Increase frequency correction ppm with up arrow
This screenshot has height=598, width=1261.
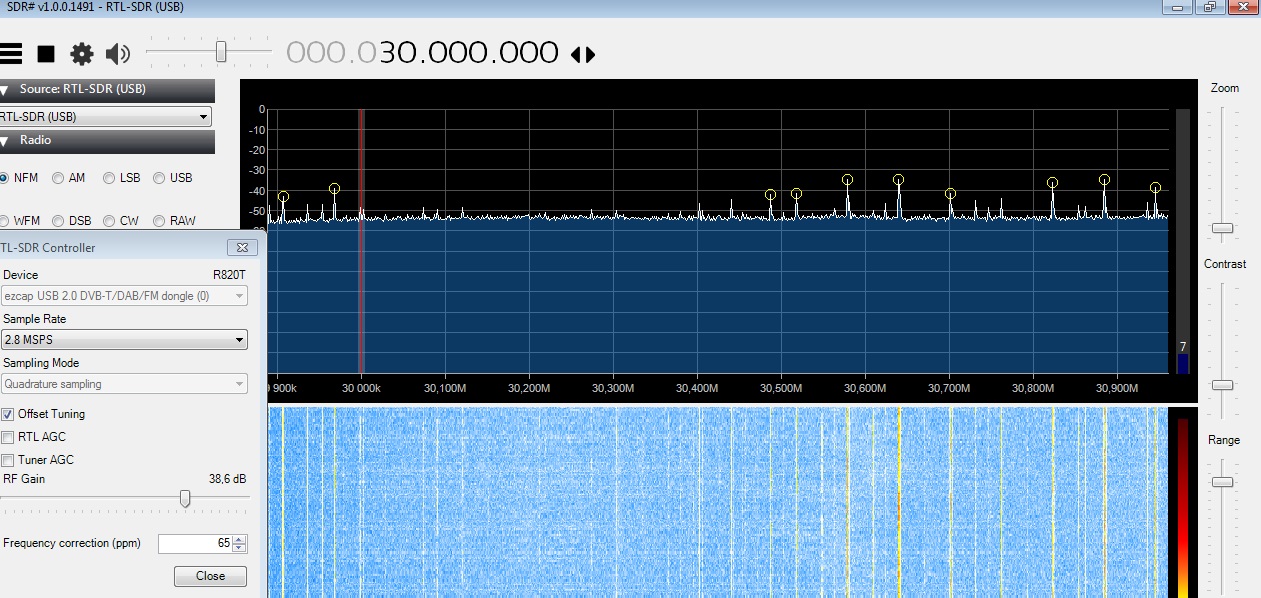(238, 540)
